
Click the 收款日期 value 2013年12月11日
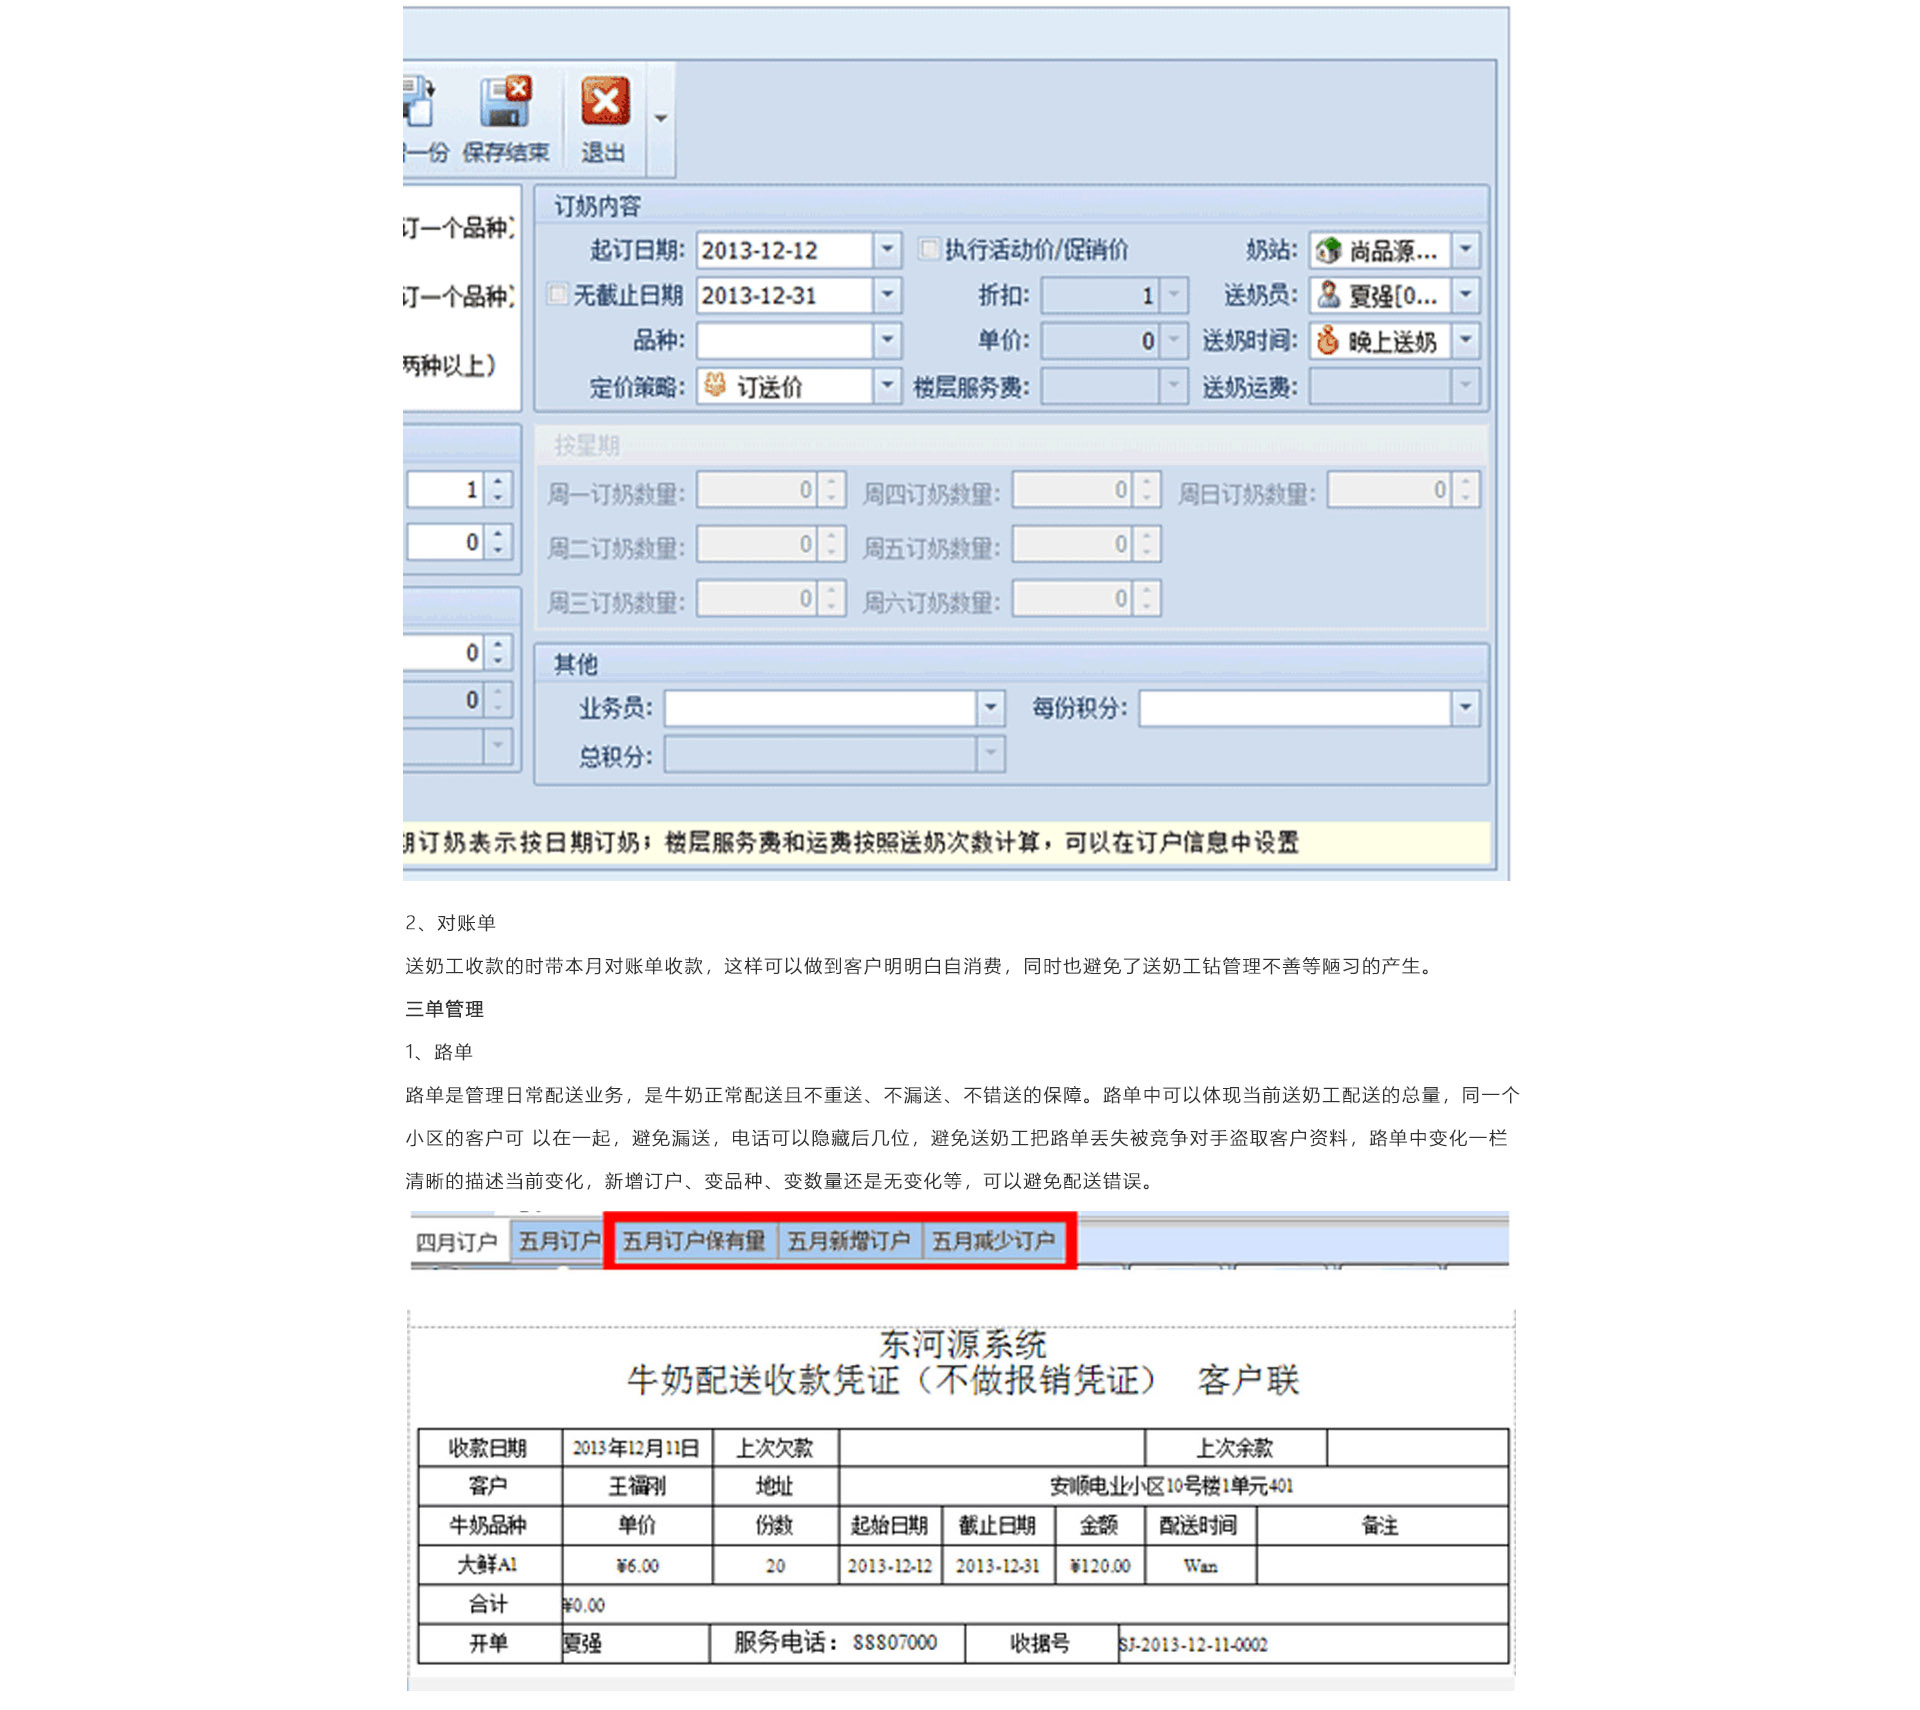pyautogui.click(x=636, y=1447)
